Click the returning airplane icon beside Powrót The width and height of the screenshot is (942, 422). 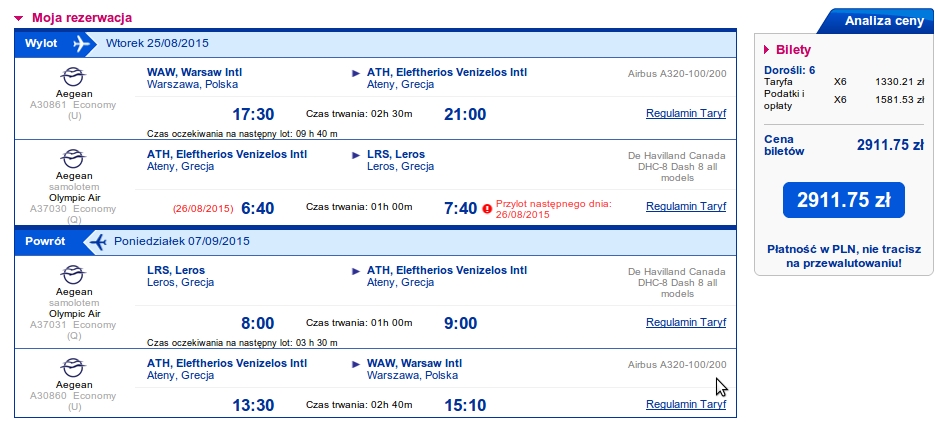(x=95, y=242)
